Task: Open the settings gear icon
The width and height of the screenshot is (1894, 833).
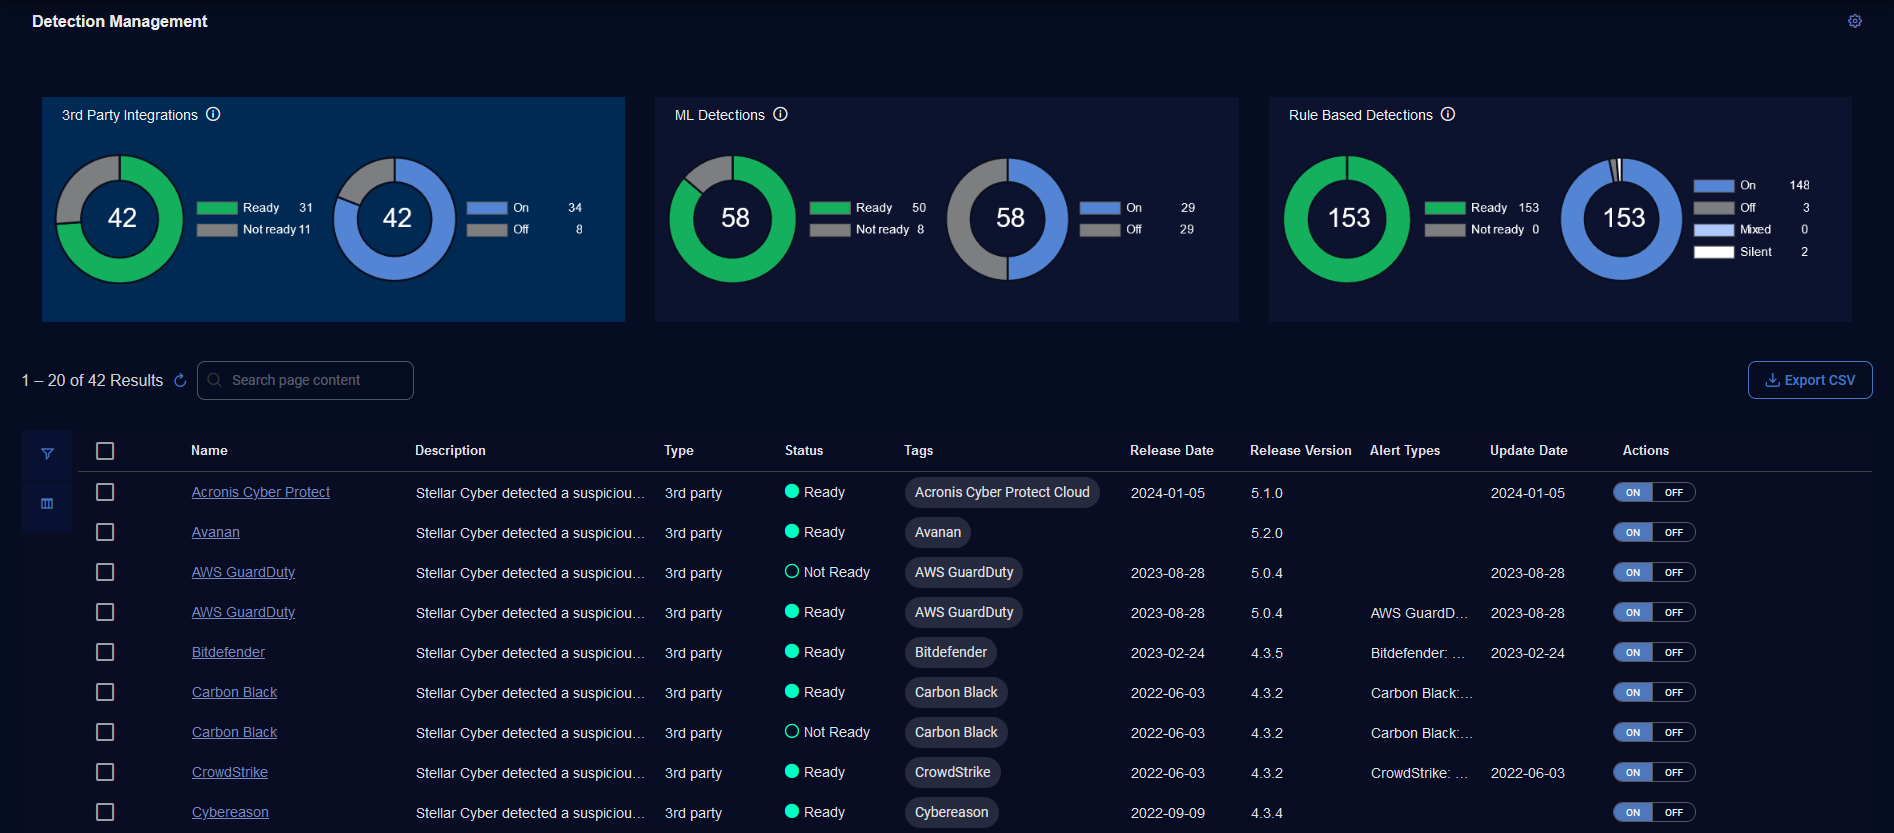Action: coord(1854,21)
